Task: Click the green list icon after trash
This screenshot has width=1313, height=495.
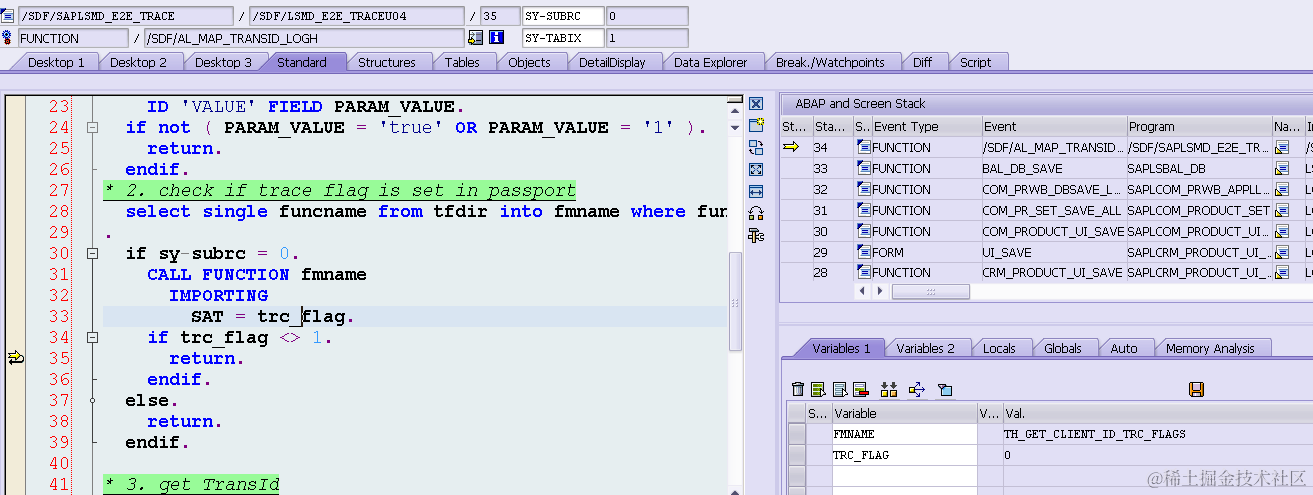Action: [818, 389]
